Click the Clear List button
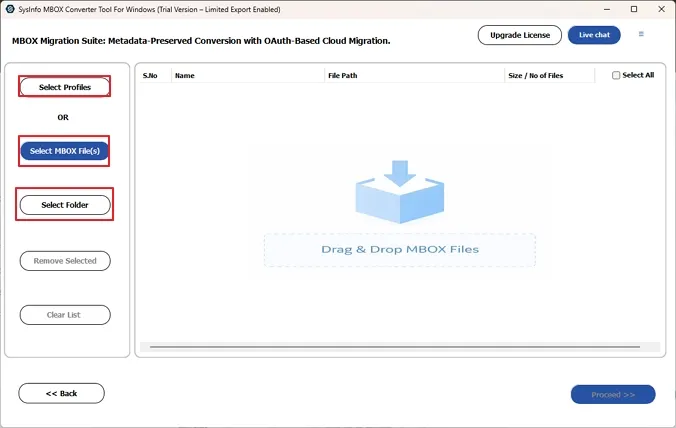Viewport: 676px width, 428px height. (65, 315)
